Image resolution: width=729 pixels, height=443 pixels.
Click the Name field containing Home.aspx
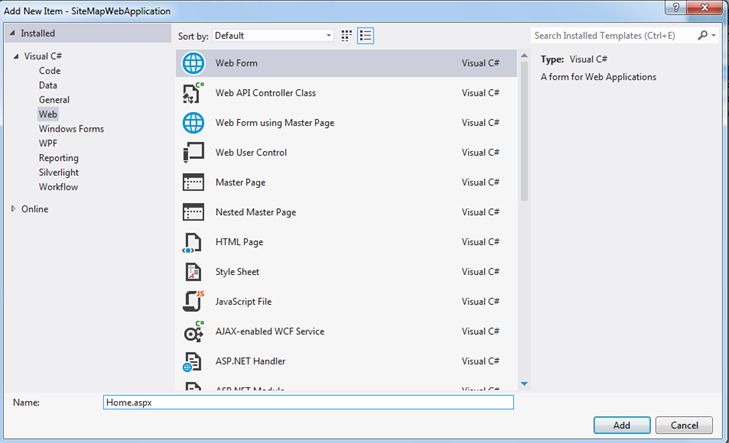[x=308, y=403]
